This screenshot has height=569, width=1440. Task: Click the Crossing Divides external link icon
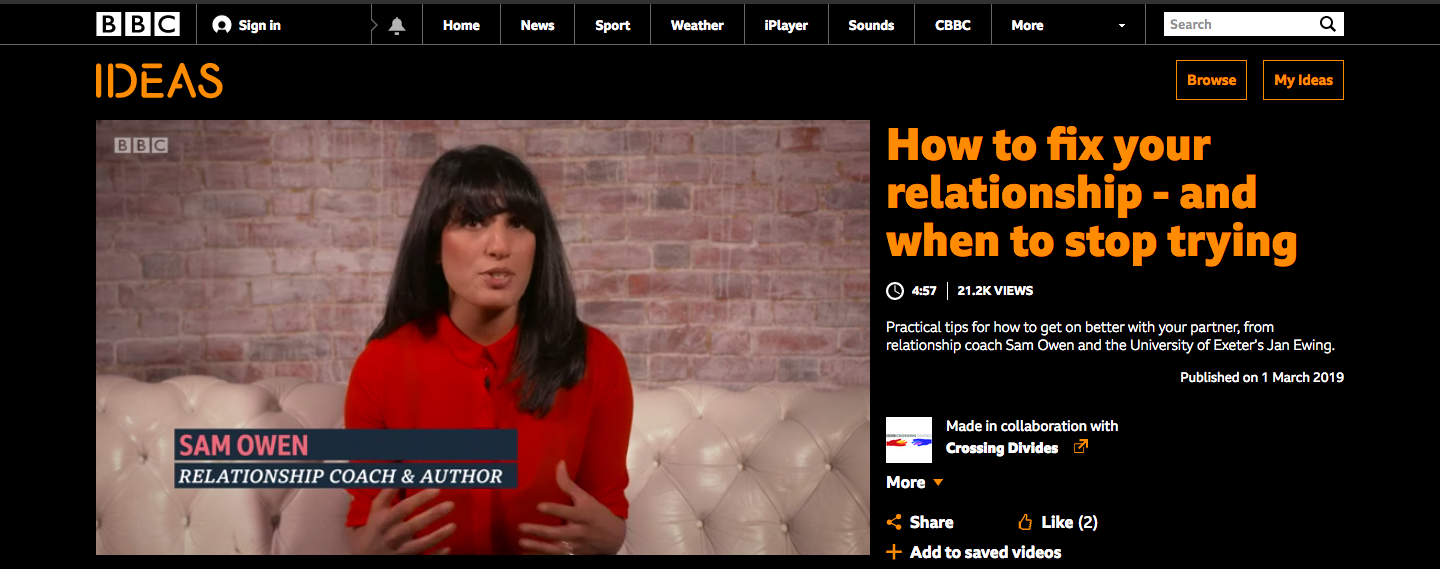click(1080, 447)
